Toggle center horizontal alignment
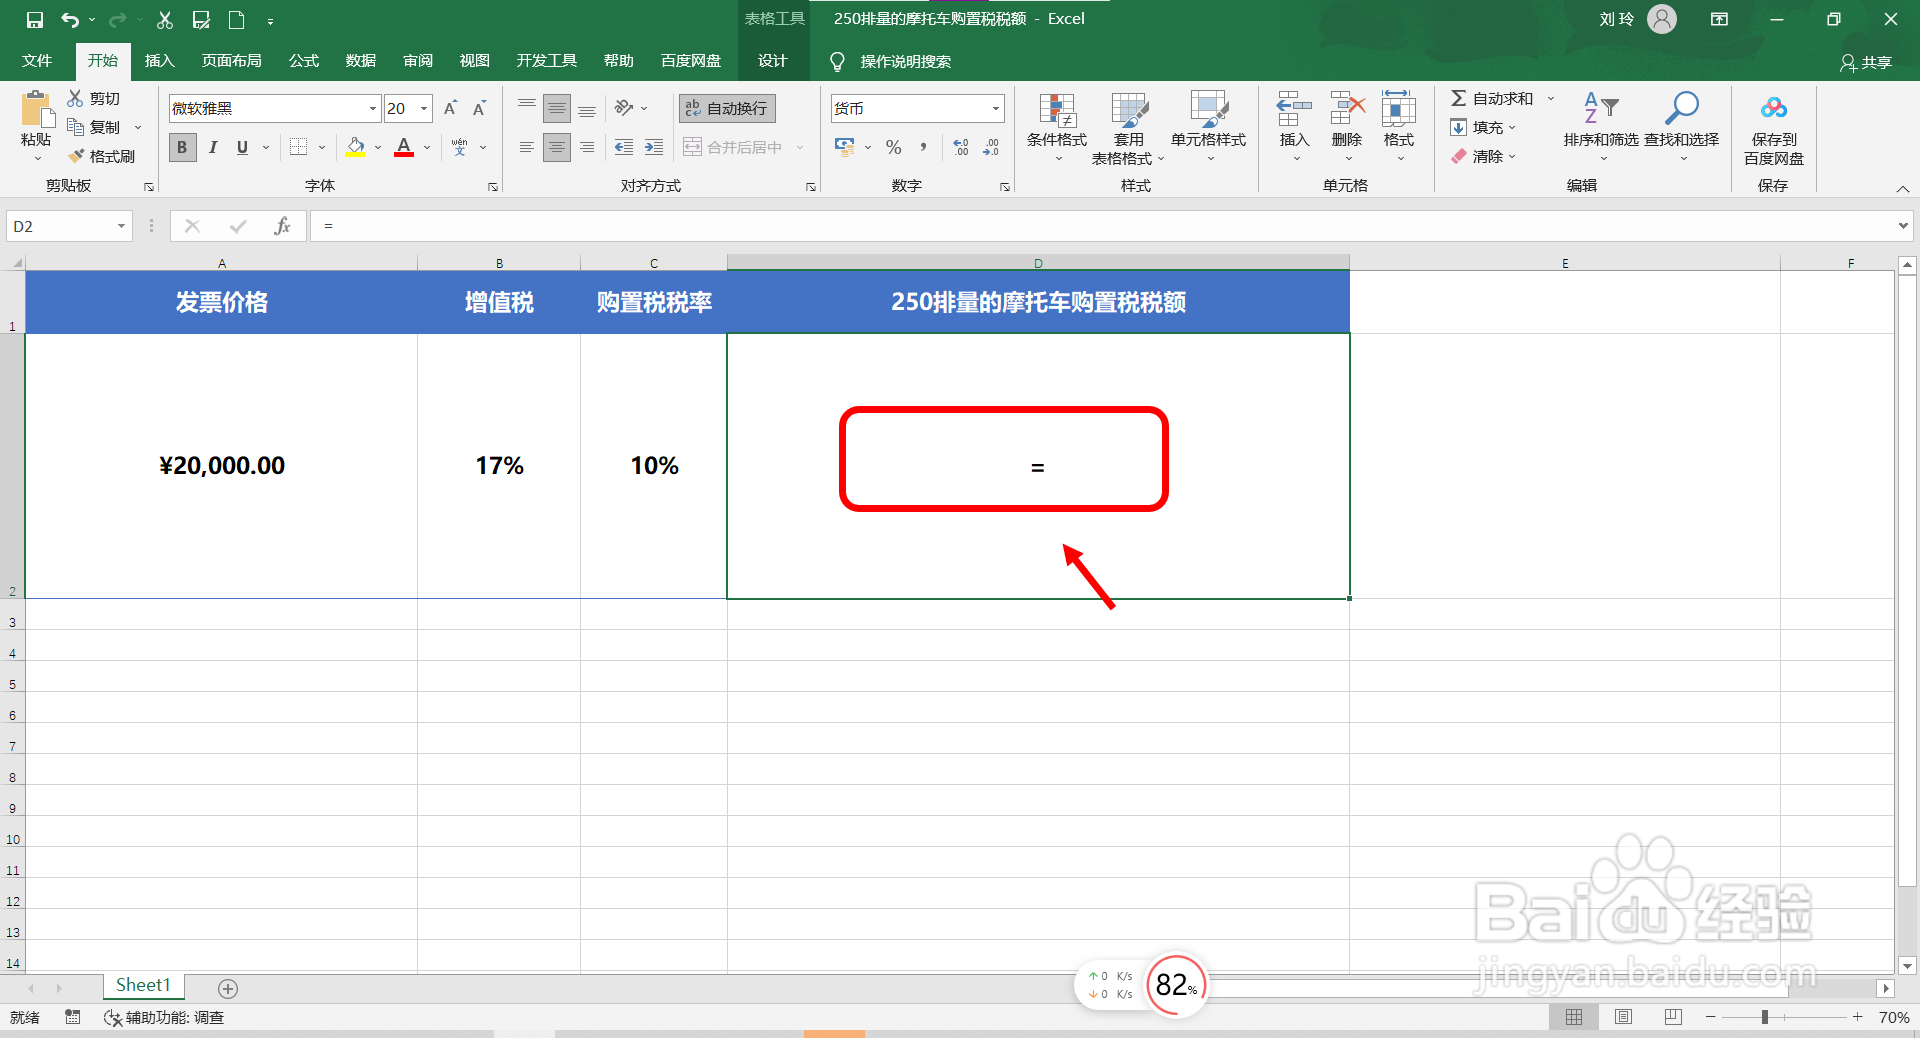The width and height of the screenshot is (1920, 1038). [557, 147]
